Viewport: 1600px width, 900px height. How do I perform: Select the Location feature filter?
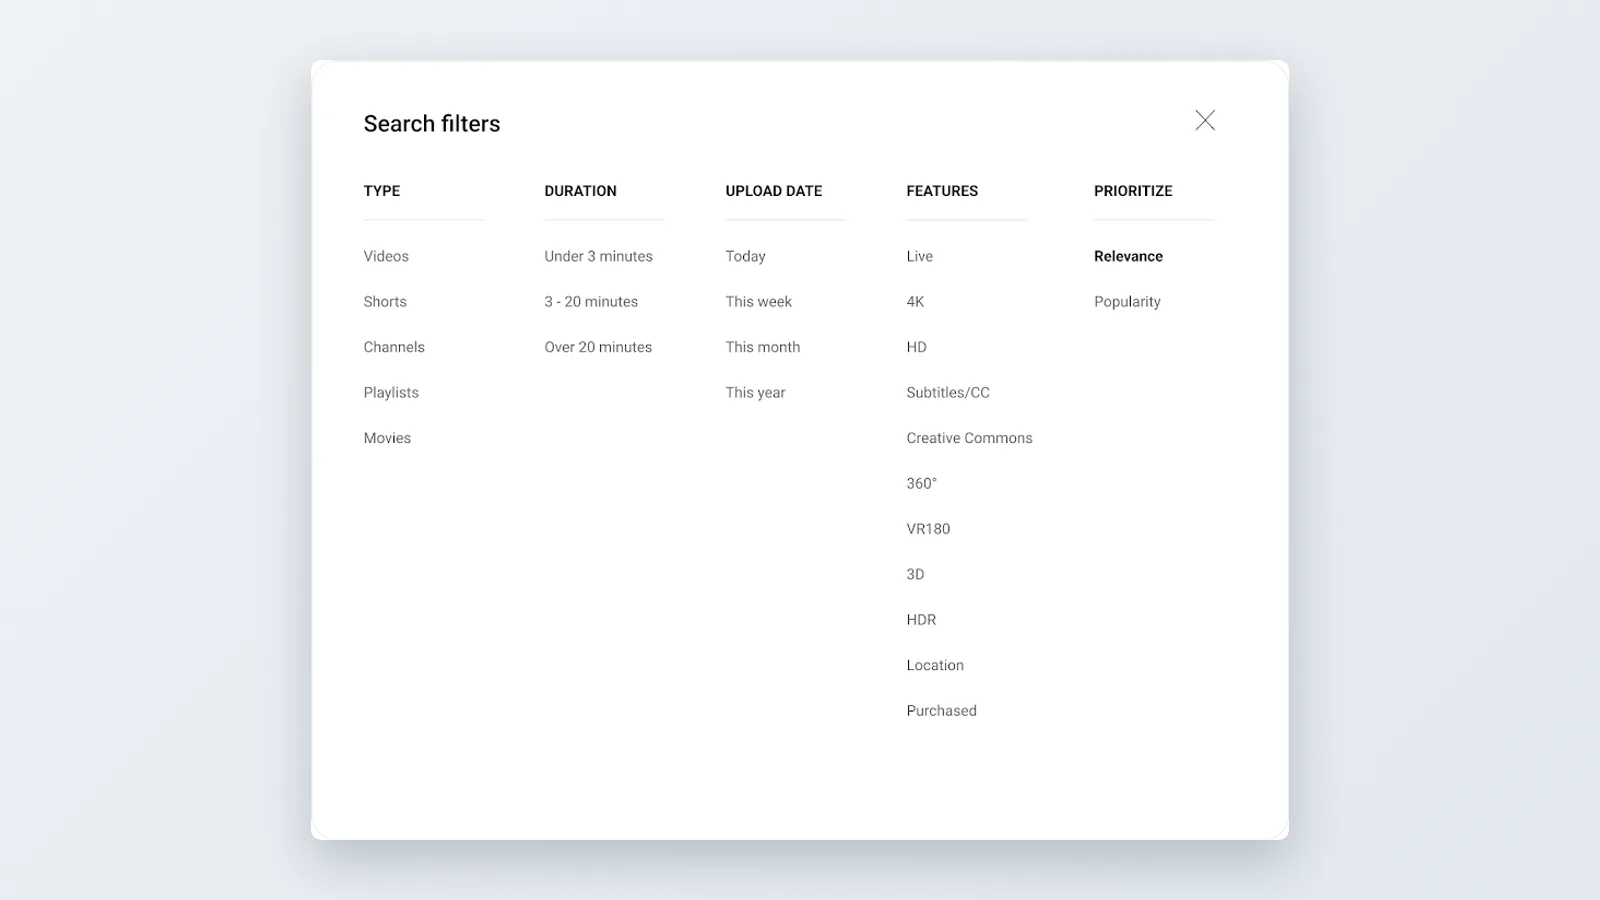935,666
